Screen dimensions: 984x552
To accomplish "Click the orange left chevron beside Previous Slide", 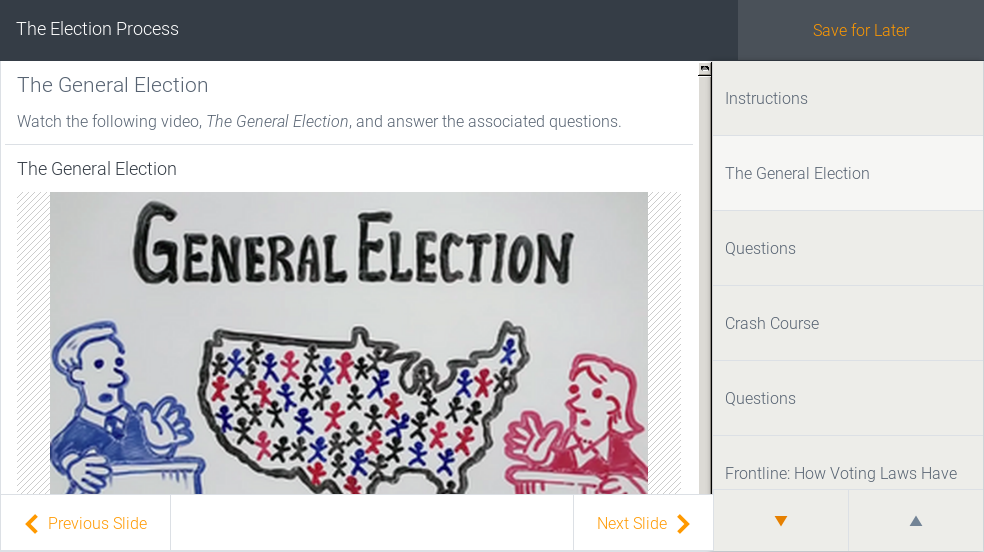I will pyautogui.click(x=32, y=524).
